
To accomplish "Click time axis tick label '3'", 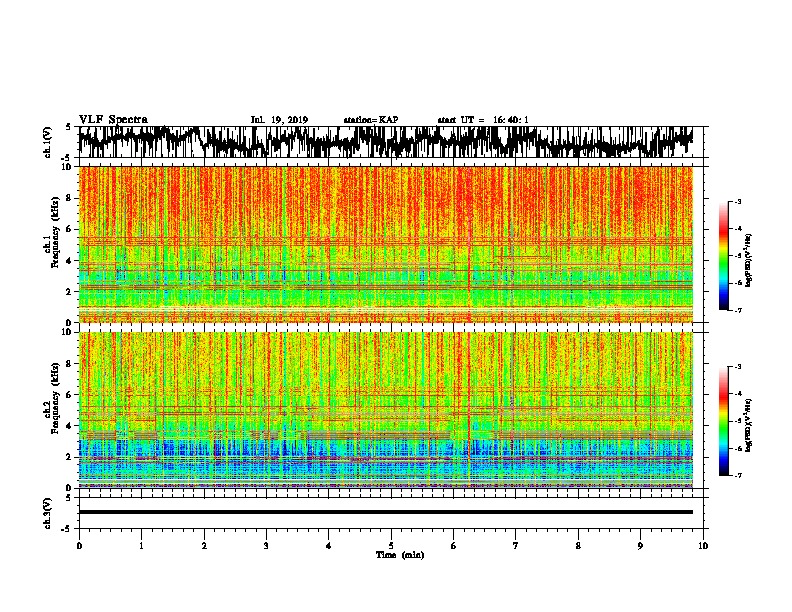I will [266, 545].
